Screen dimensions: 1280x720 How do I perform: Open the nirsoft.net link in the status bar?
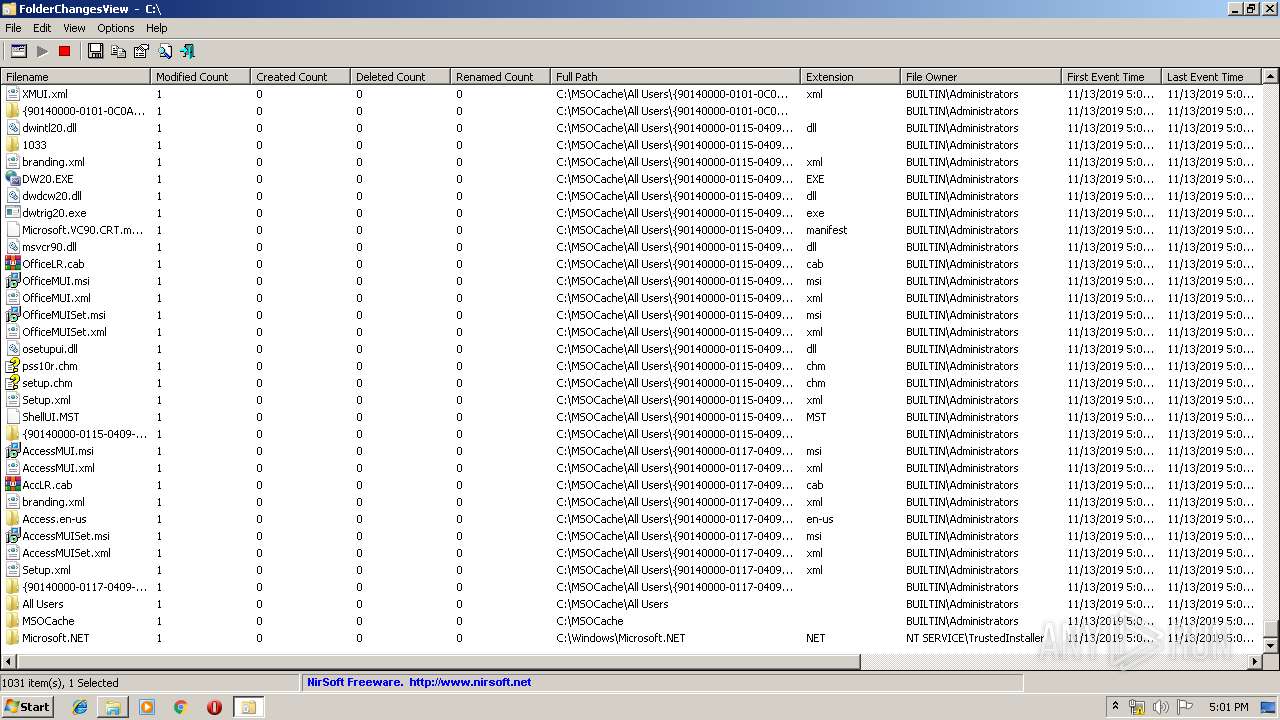[x=469, y=682]
